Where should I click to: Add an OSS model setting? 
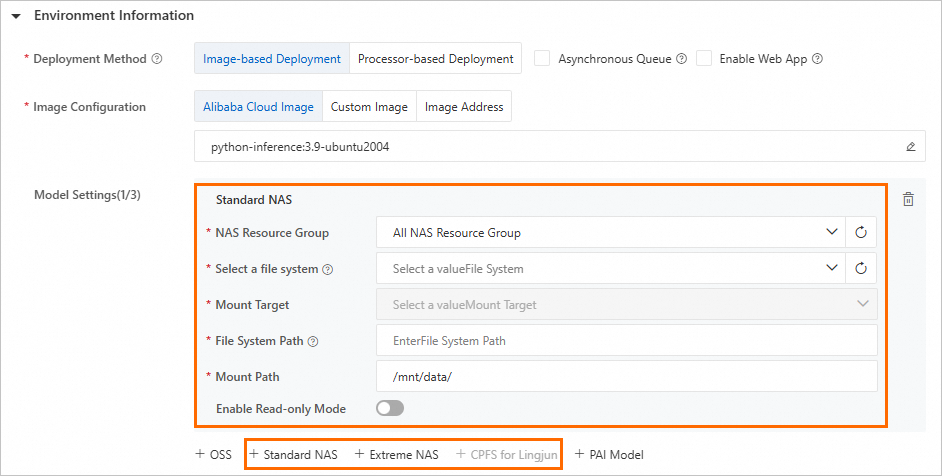tap(213, 454)
